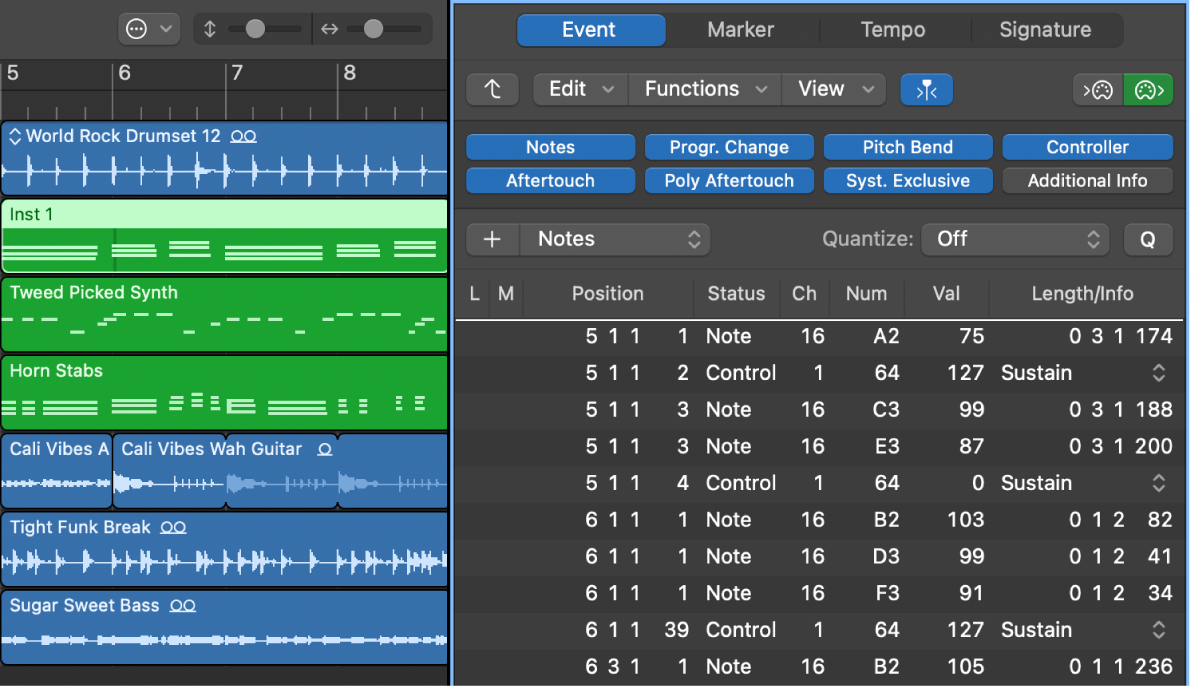Open the View dropdown menu
Viewport: 1192px width, 686px height.
tap(833, 89)
